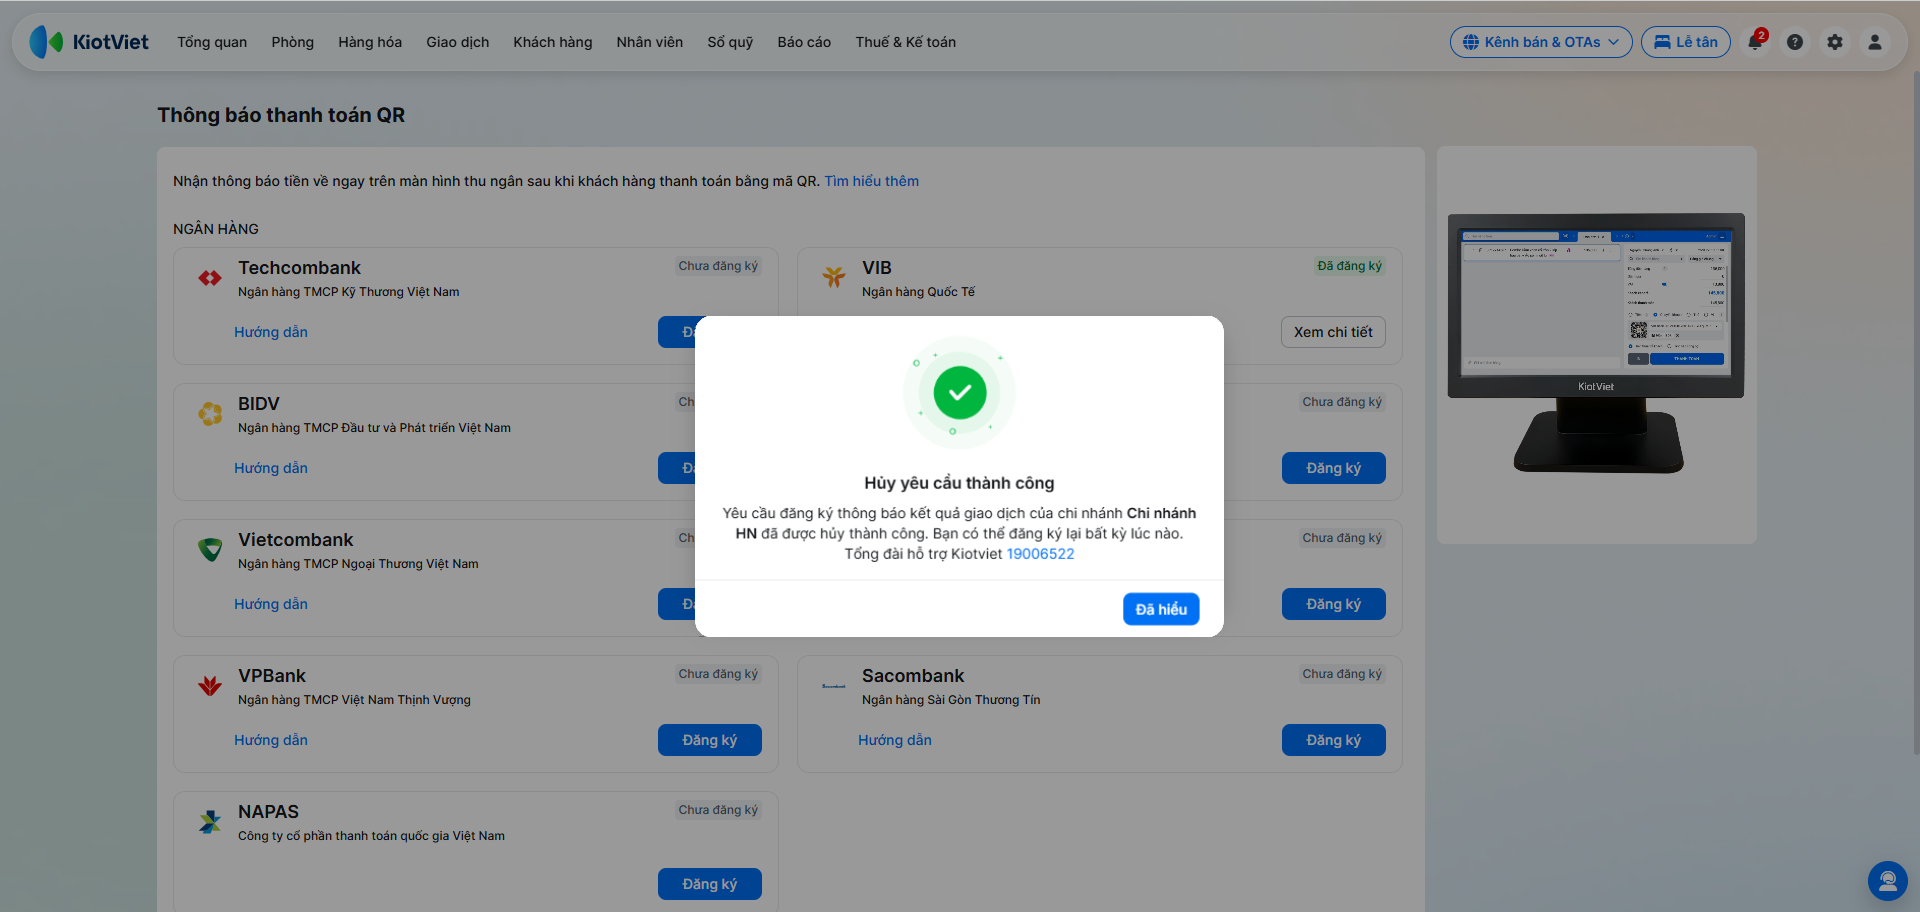1920x912 pixels.
Task: Open the Báo cáo menu
Action: pyautogui.click(x=804, y=42)
